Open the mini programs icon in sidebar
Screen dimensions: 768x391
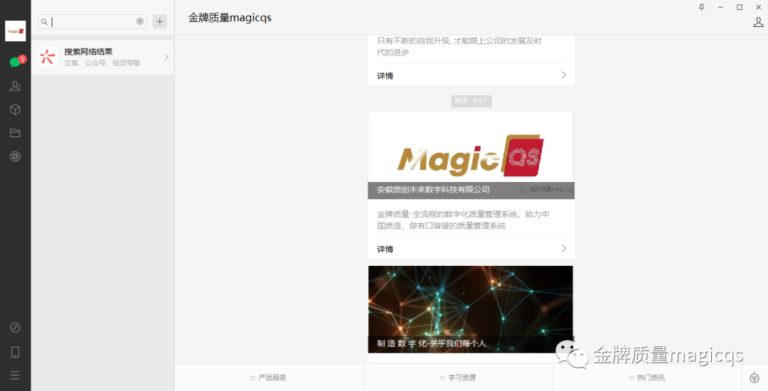click(x=15, y=328)
